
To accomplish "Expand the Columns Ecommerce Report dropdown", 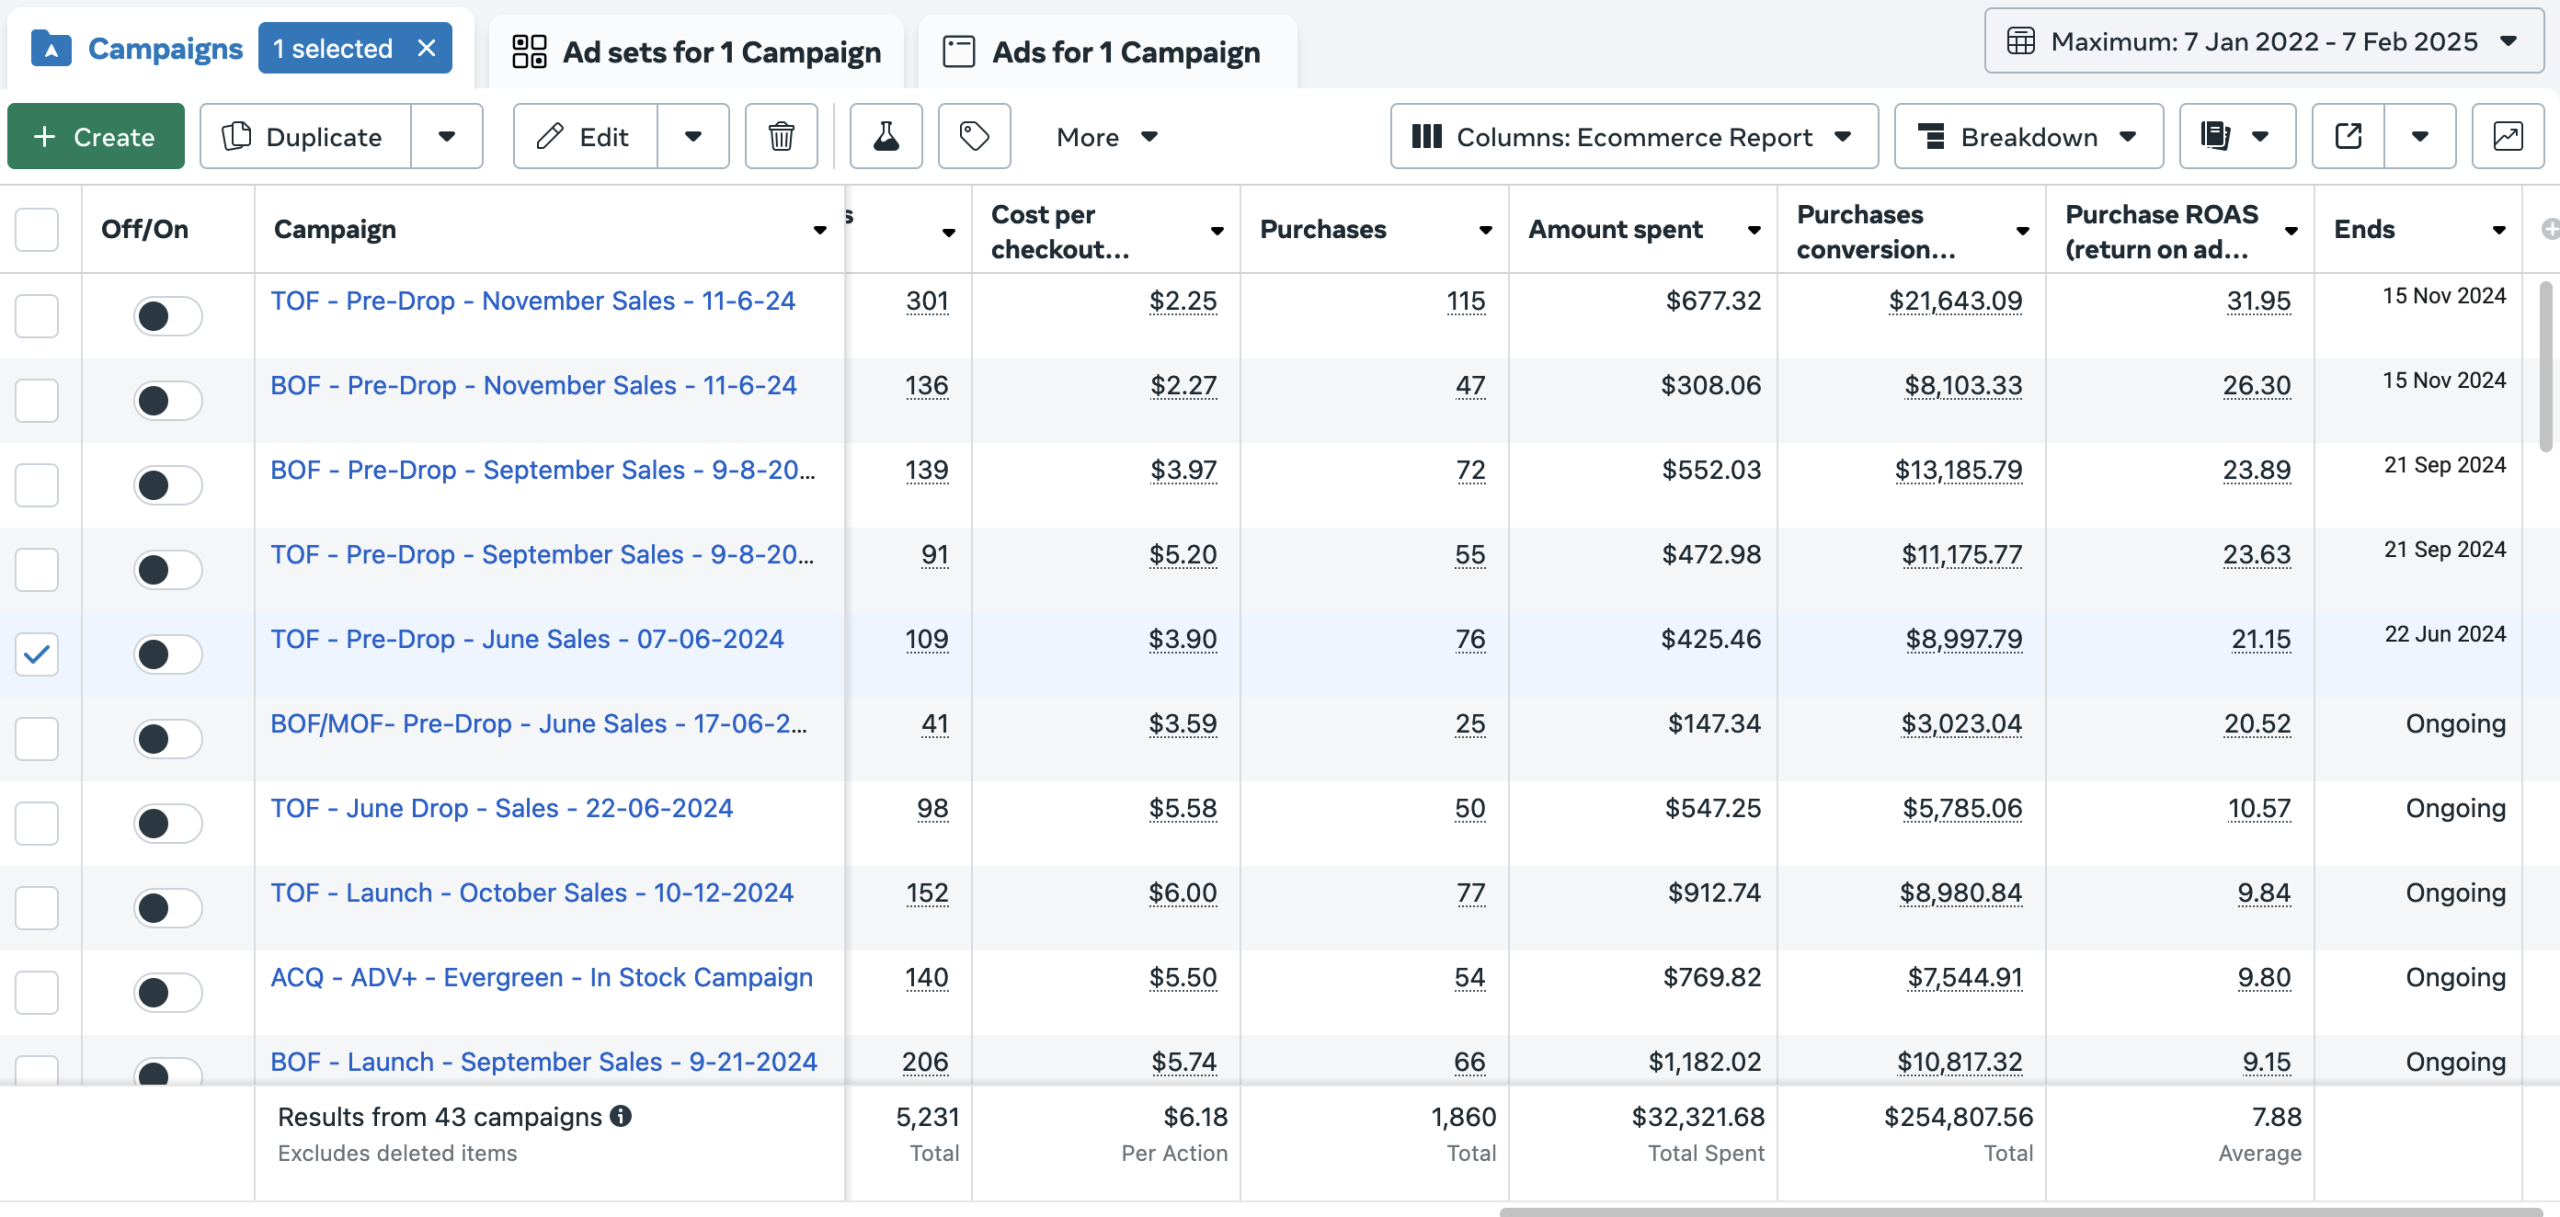I will point(1633,136).
